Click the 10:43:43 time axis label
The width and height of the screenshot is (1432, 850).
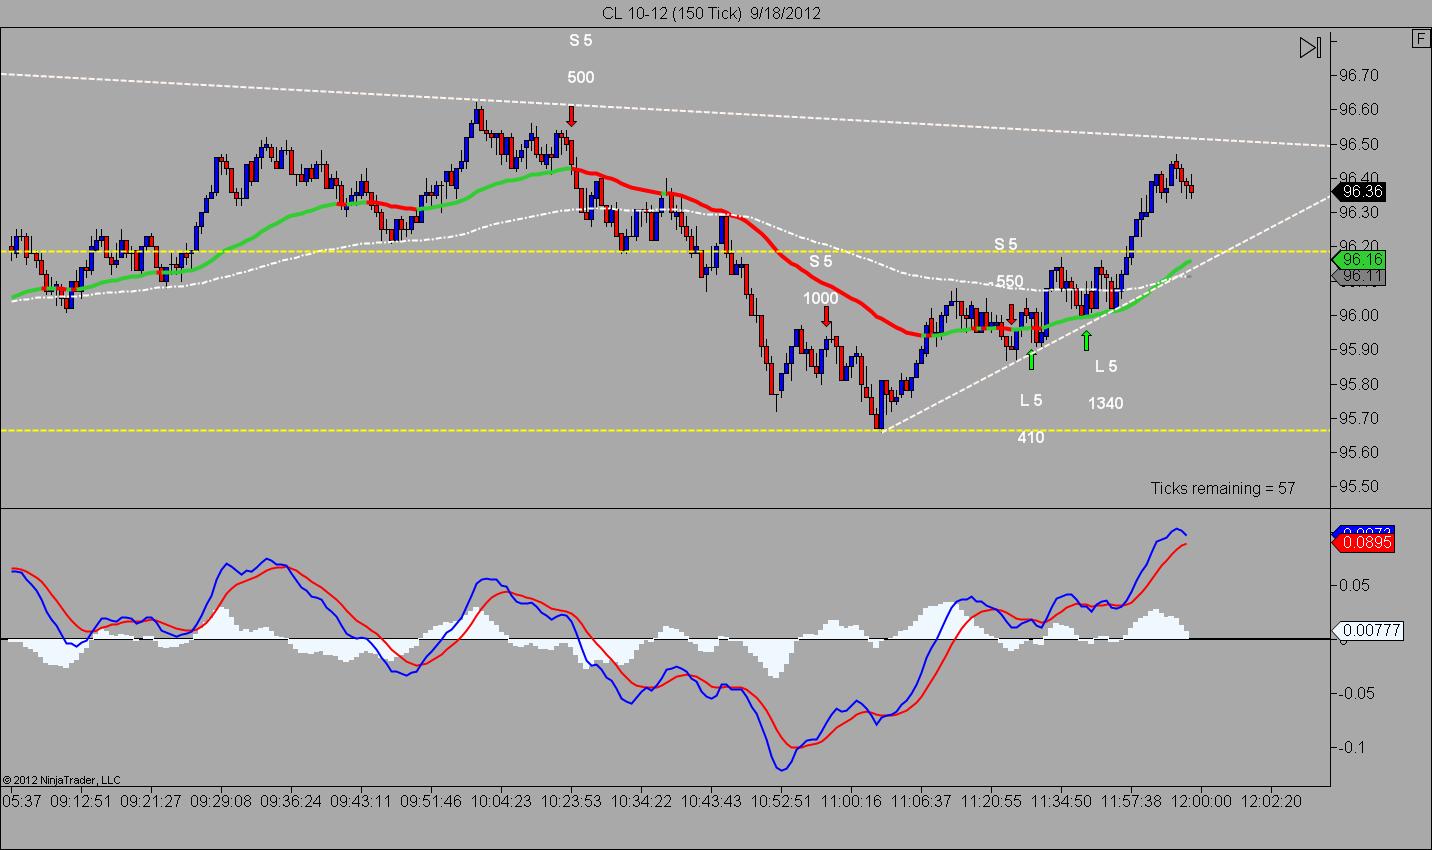coord(711,801)
